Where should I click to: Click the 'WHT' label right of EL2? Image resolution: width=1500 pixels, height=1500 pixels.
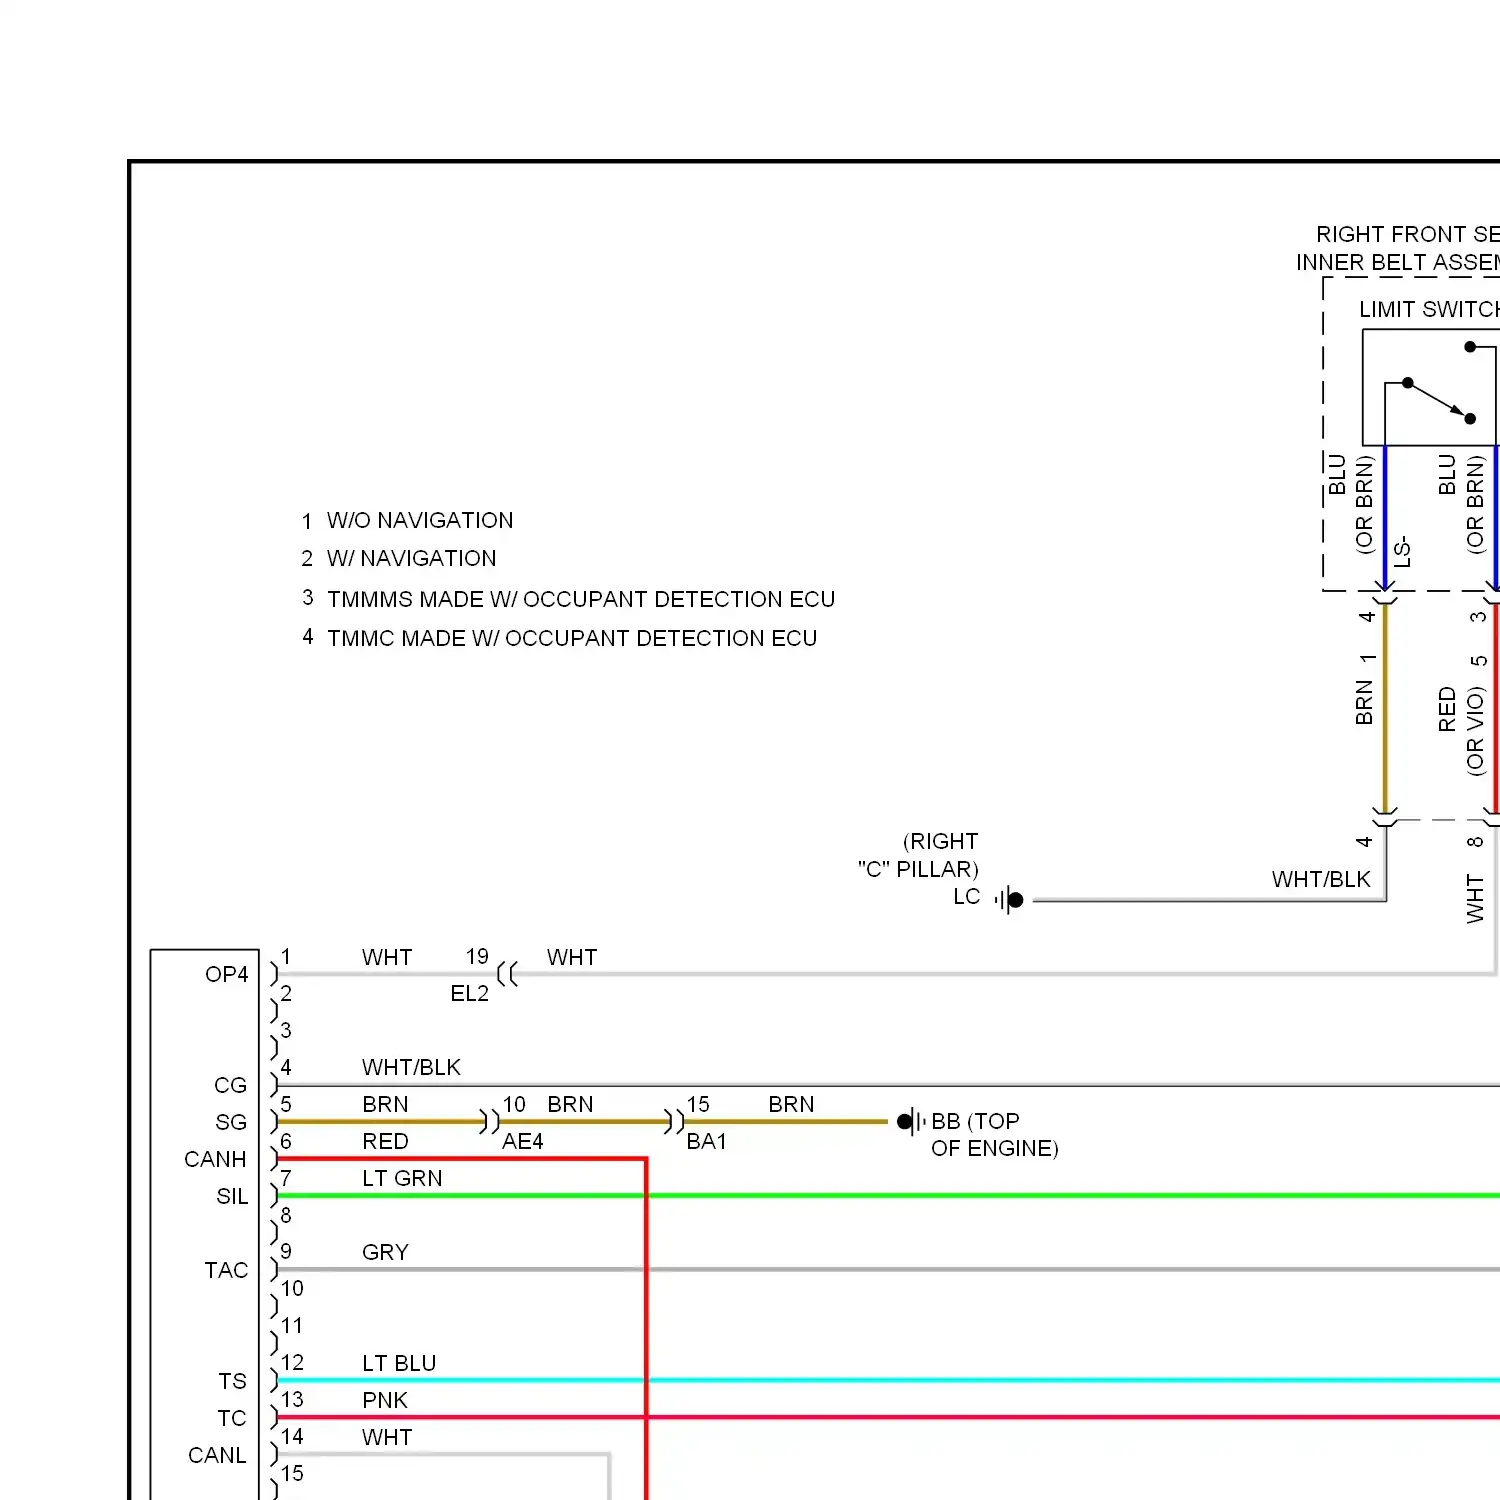coord(572,958)
